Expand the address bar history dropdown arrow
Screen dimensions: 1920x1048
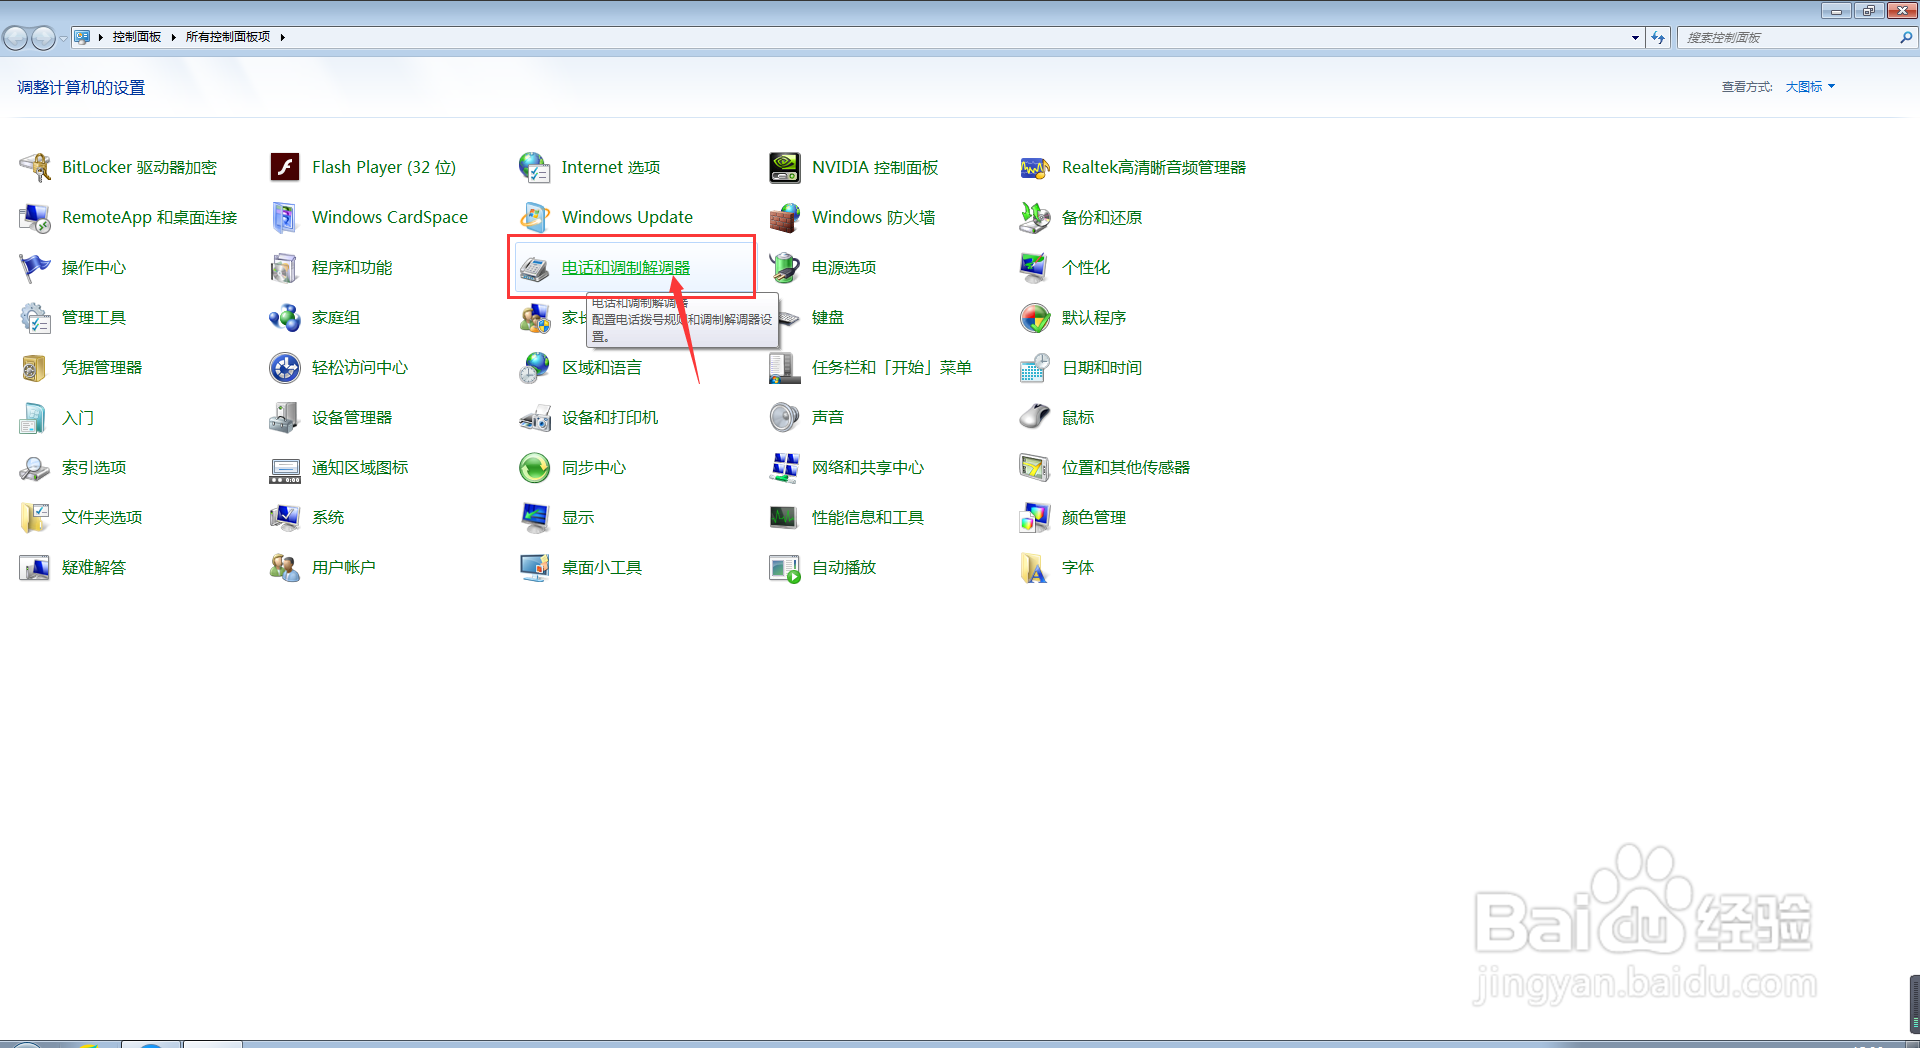pos(1635,37)
